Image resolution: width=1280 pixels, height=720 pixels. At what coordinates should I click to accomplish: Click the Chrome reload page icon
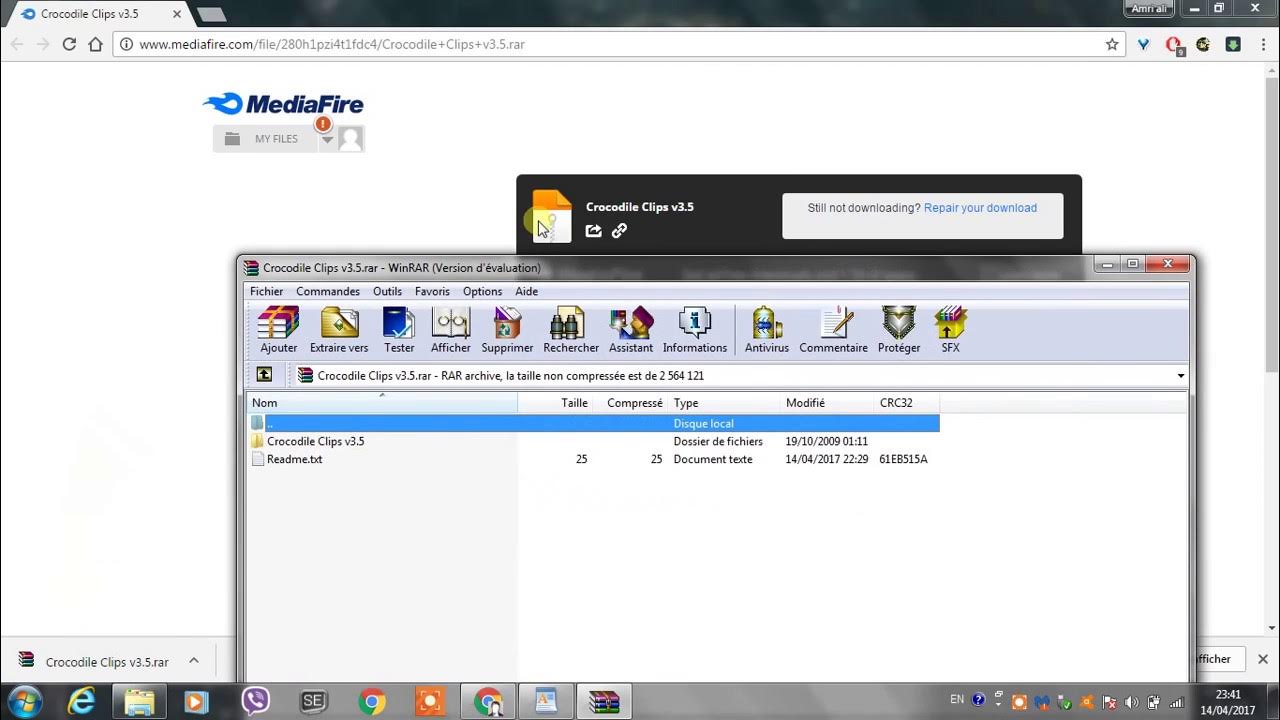(x=69, y=44)
